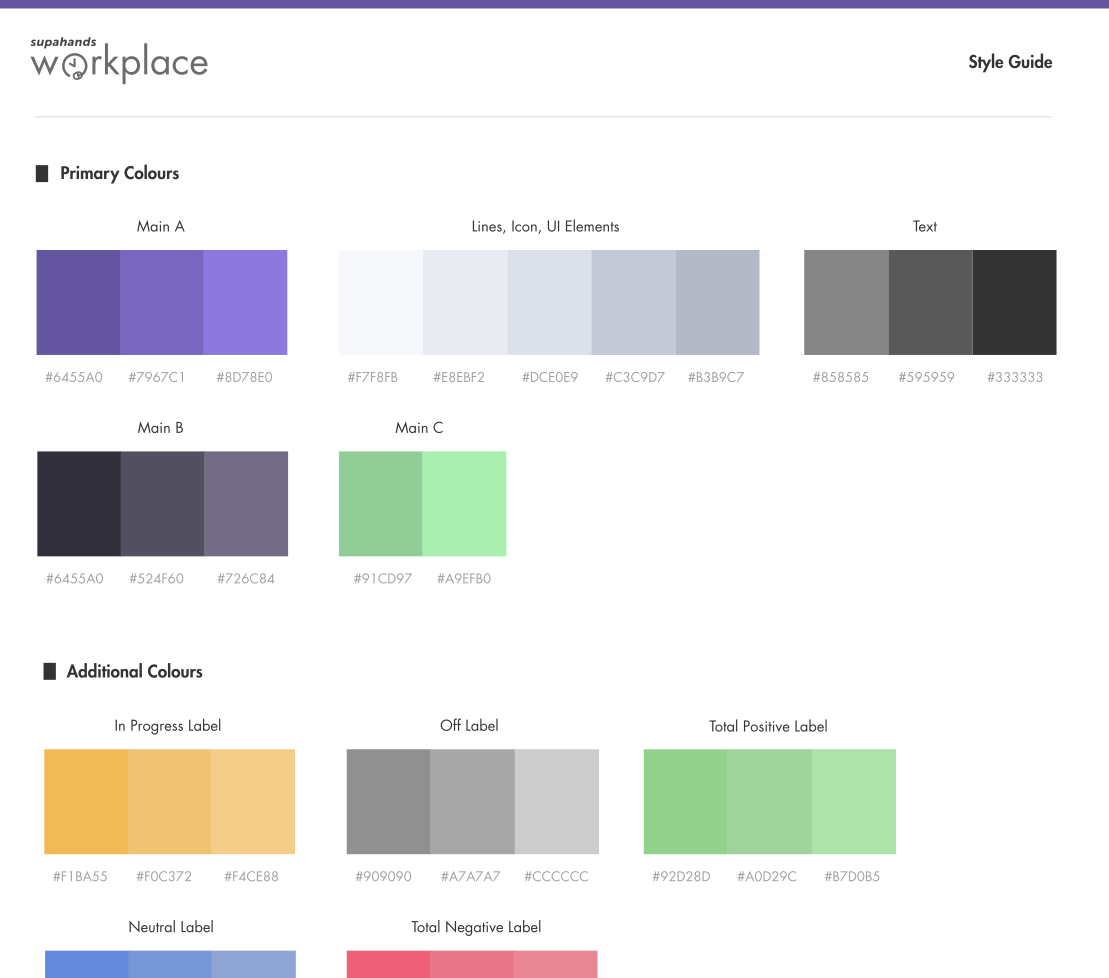Pick the #A0D29C Total Positive Label swatch
Image resolution: width=1109 pixels, height=978 pixels.
tap(770, 801)
